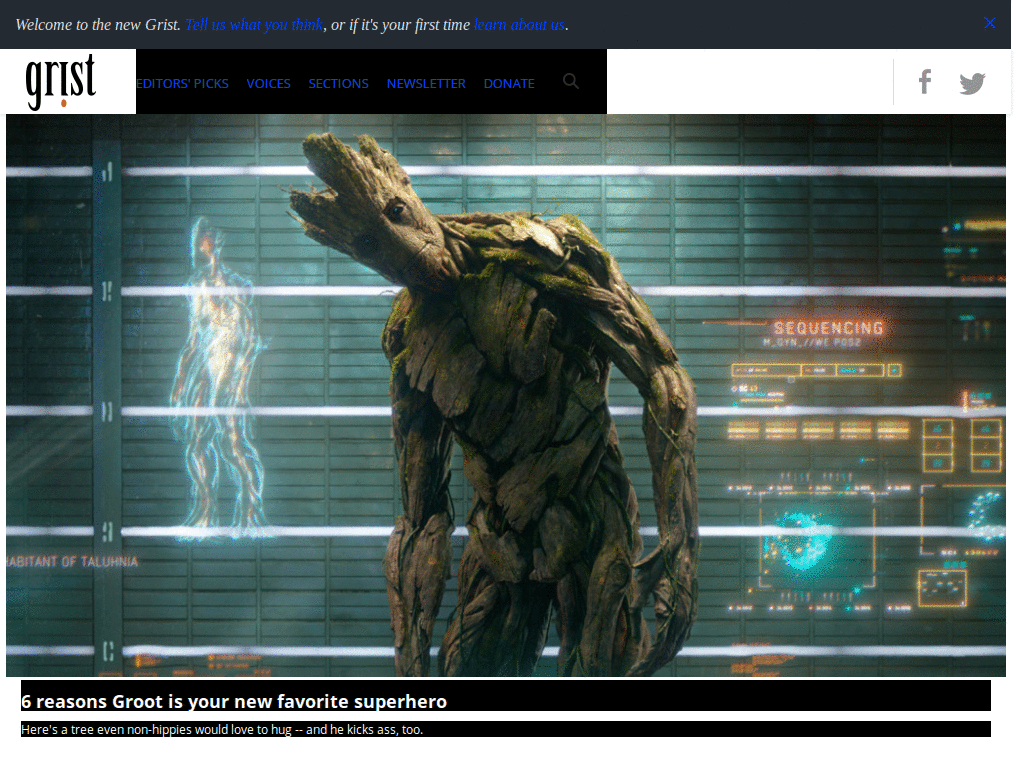
Task: Open the Editors' Picks menu item
Action: (x=182, y=84)
